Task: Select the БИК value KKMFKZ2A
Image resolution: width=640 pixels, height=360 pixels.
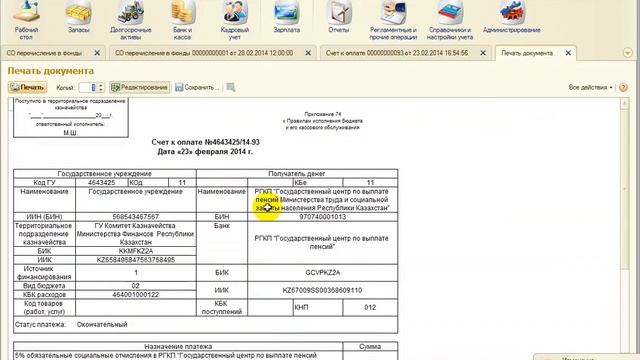Action: coord(136,251)
